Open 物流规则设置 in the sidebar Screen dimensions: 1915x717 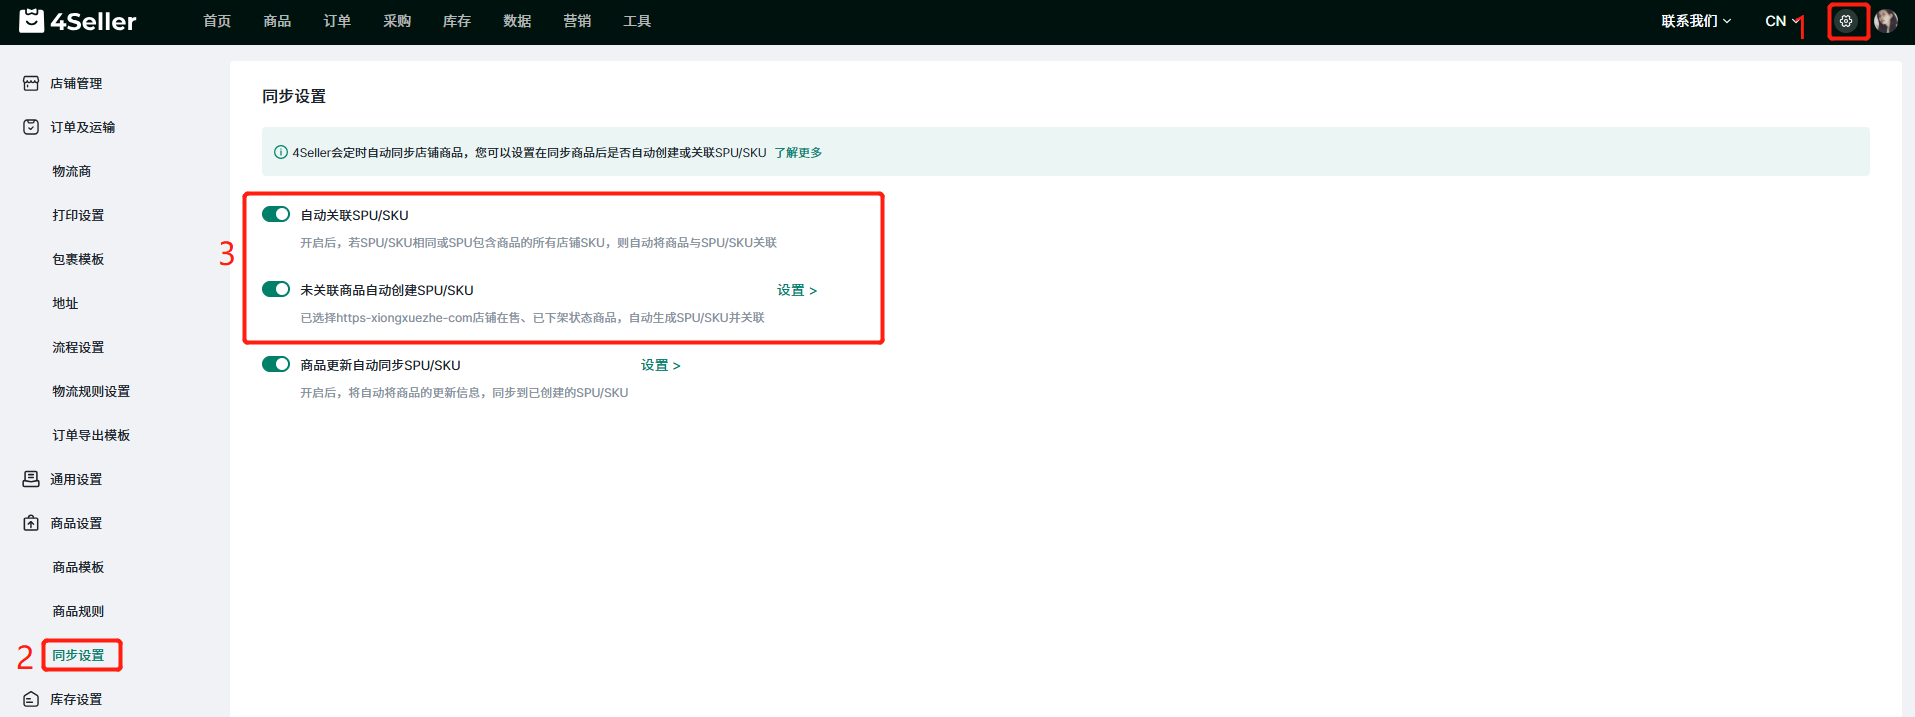click(x=91, y=391)
